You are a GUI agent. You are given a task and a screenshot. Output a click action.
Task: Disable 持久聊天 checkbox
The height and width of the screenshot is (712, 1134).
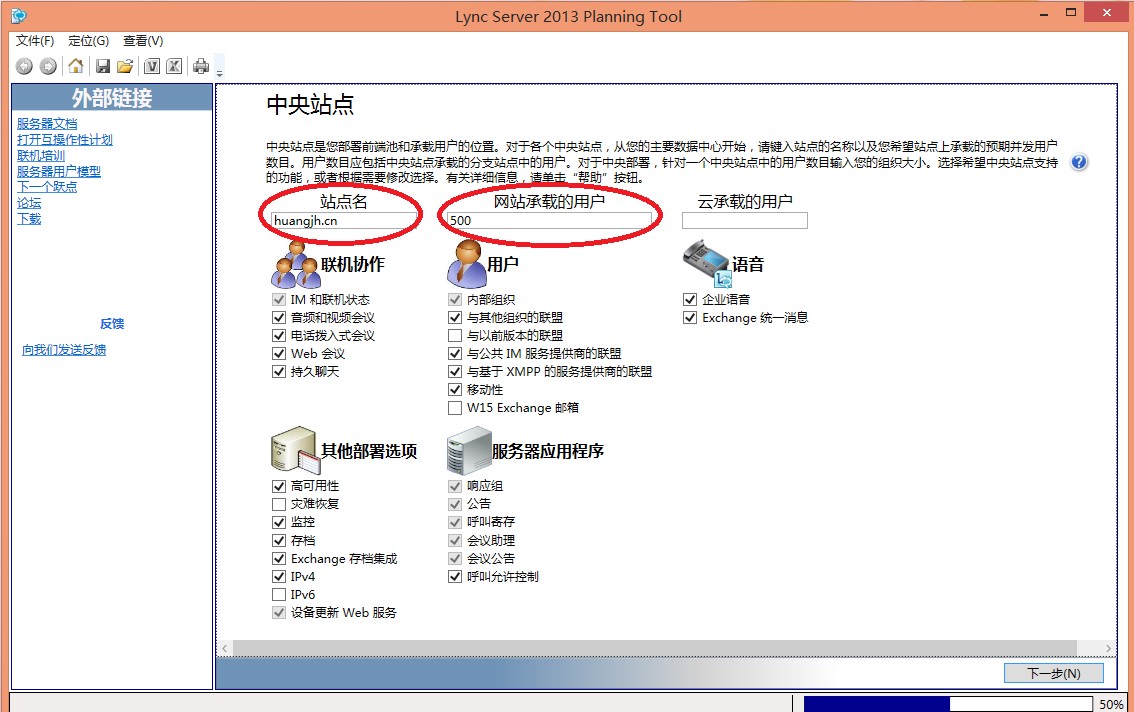278,372
